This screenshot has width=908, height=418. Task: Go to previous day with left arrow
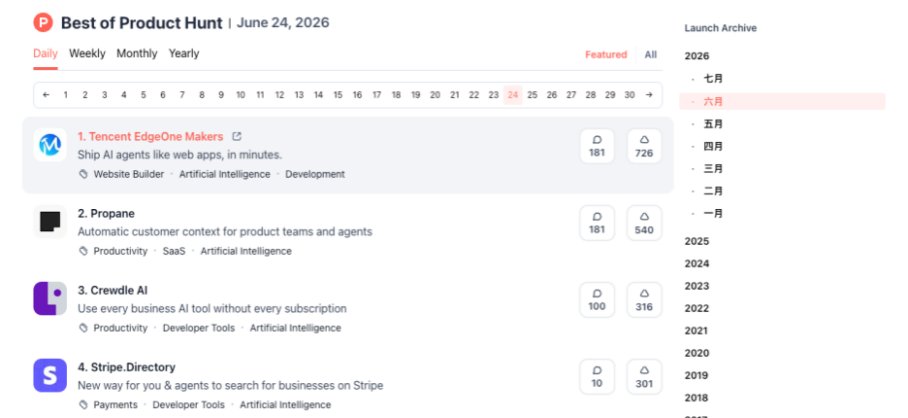[x=46, y=95]
